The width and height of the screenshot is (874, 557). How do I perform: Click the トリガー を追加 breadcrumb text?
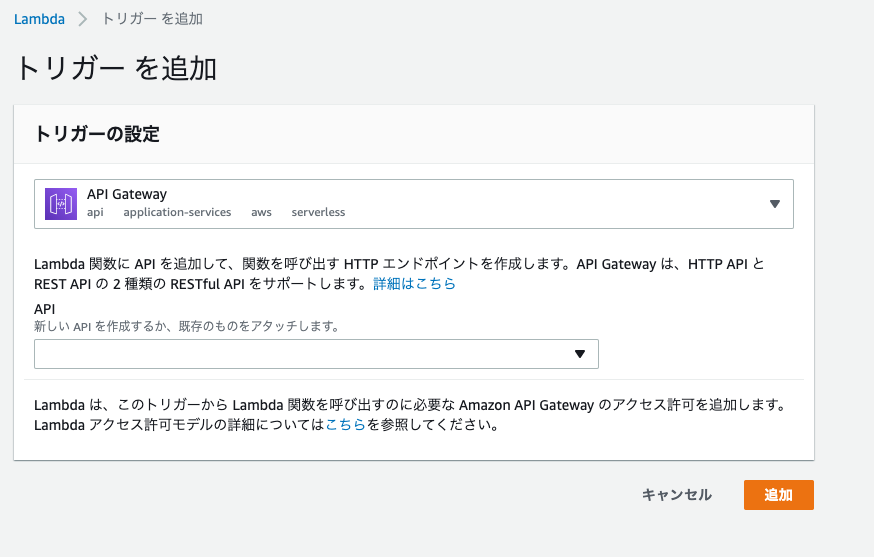click(x=152, y=19)
